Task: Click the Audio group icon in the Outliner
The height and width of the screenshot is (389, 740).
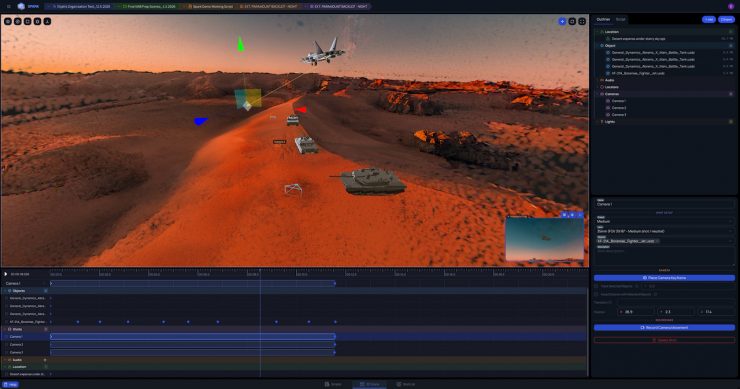Action: point(602,80)
